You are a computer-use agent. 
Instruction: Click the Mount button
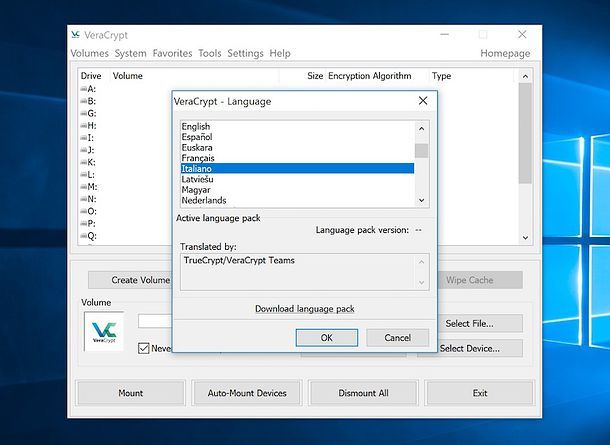[131, 393]
